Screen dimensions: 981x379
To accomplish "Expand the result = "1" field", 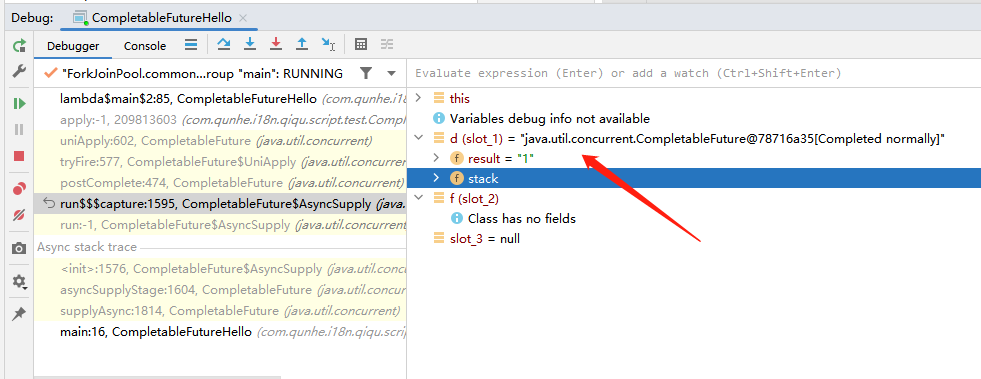I will (x=437, y=159).
